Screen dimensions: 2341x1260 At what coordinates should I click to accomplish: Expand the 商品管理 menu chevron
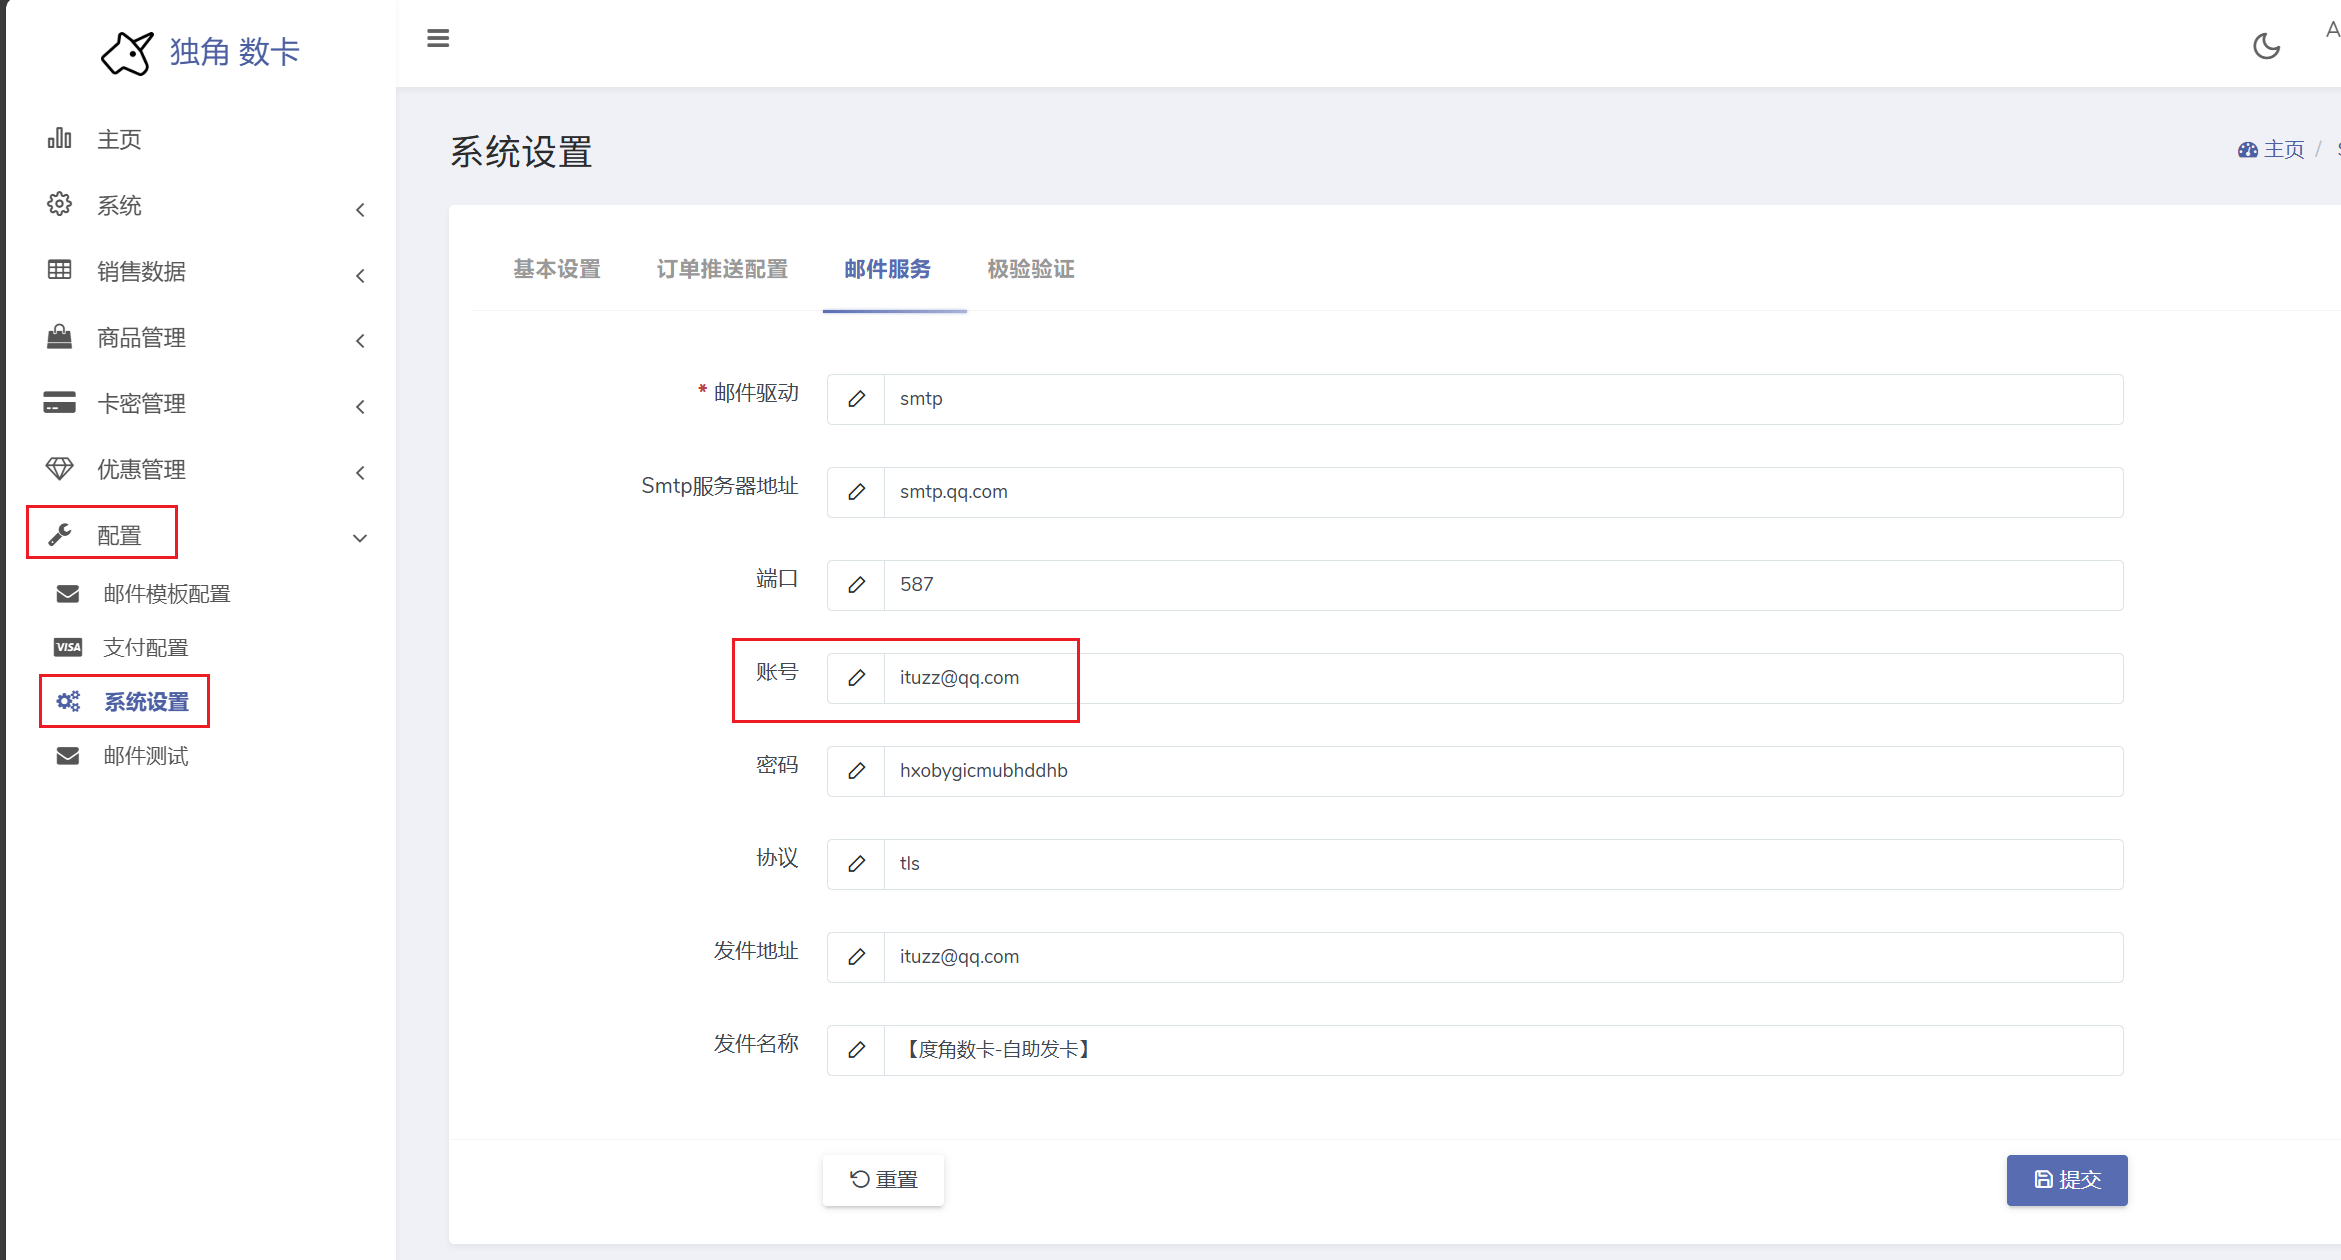click(x=360, y=341)
